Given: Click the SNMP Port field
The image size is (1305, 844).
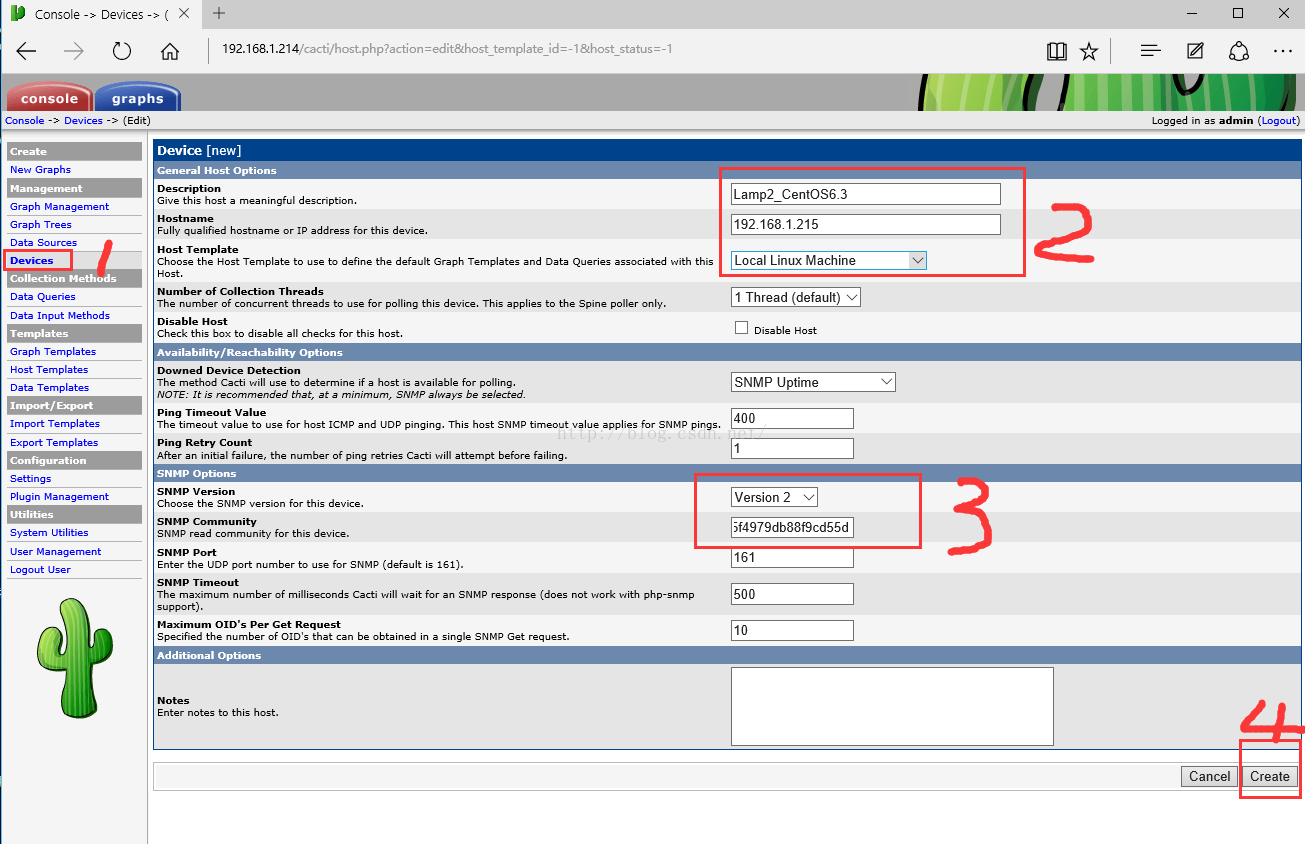Looking at the screenshot, I should pos(792,557).
